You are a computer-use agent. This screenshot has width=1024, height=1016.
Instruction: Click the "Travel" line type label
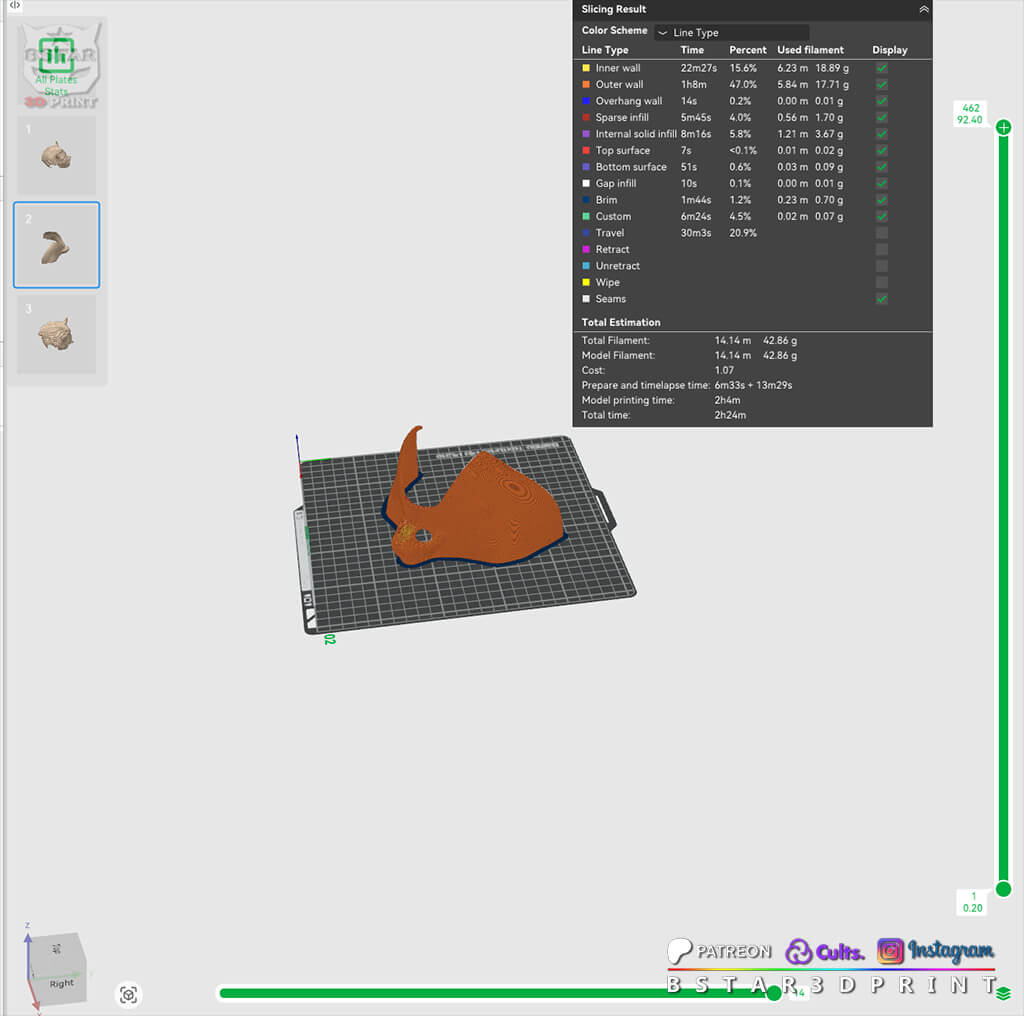pyautogui.click(x=610, y=233)
